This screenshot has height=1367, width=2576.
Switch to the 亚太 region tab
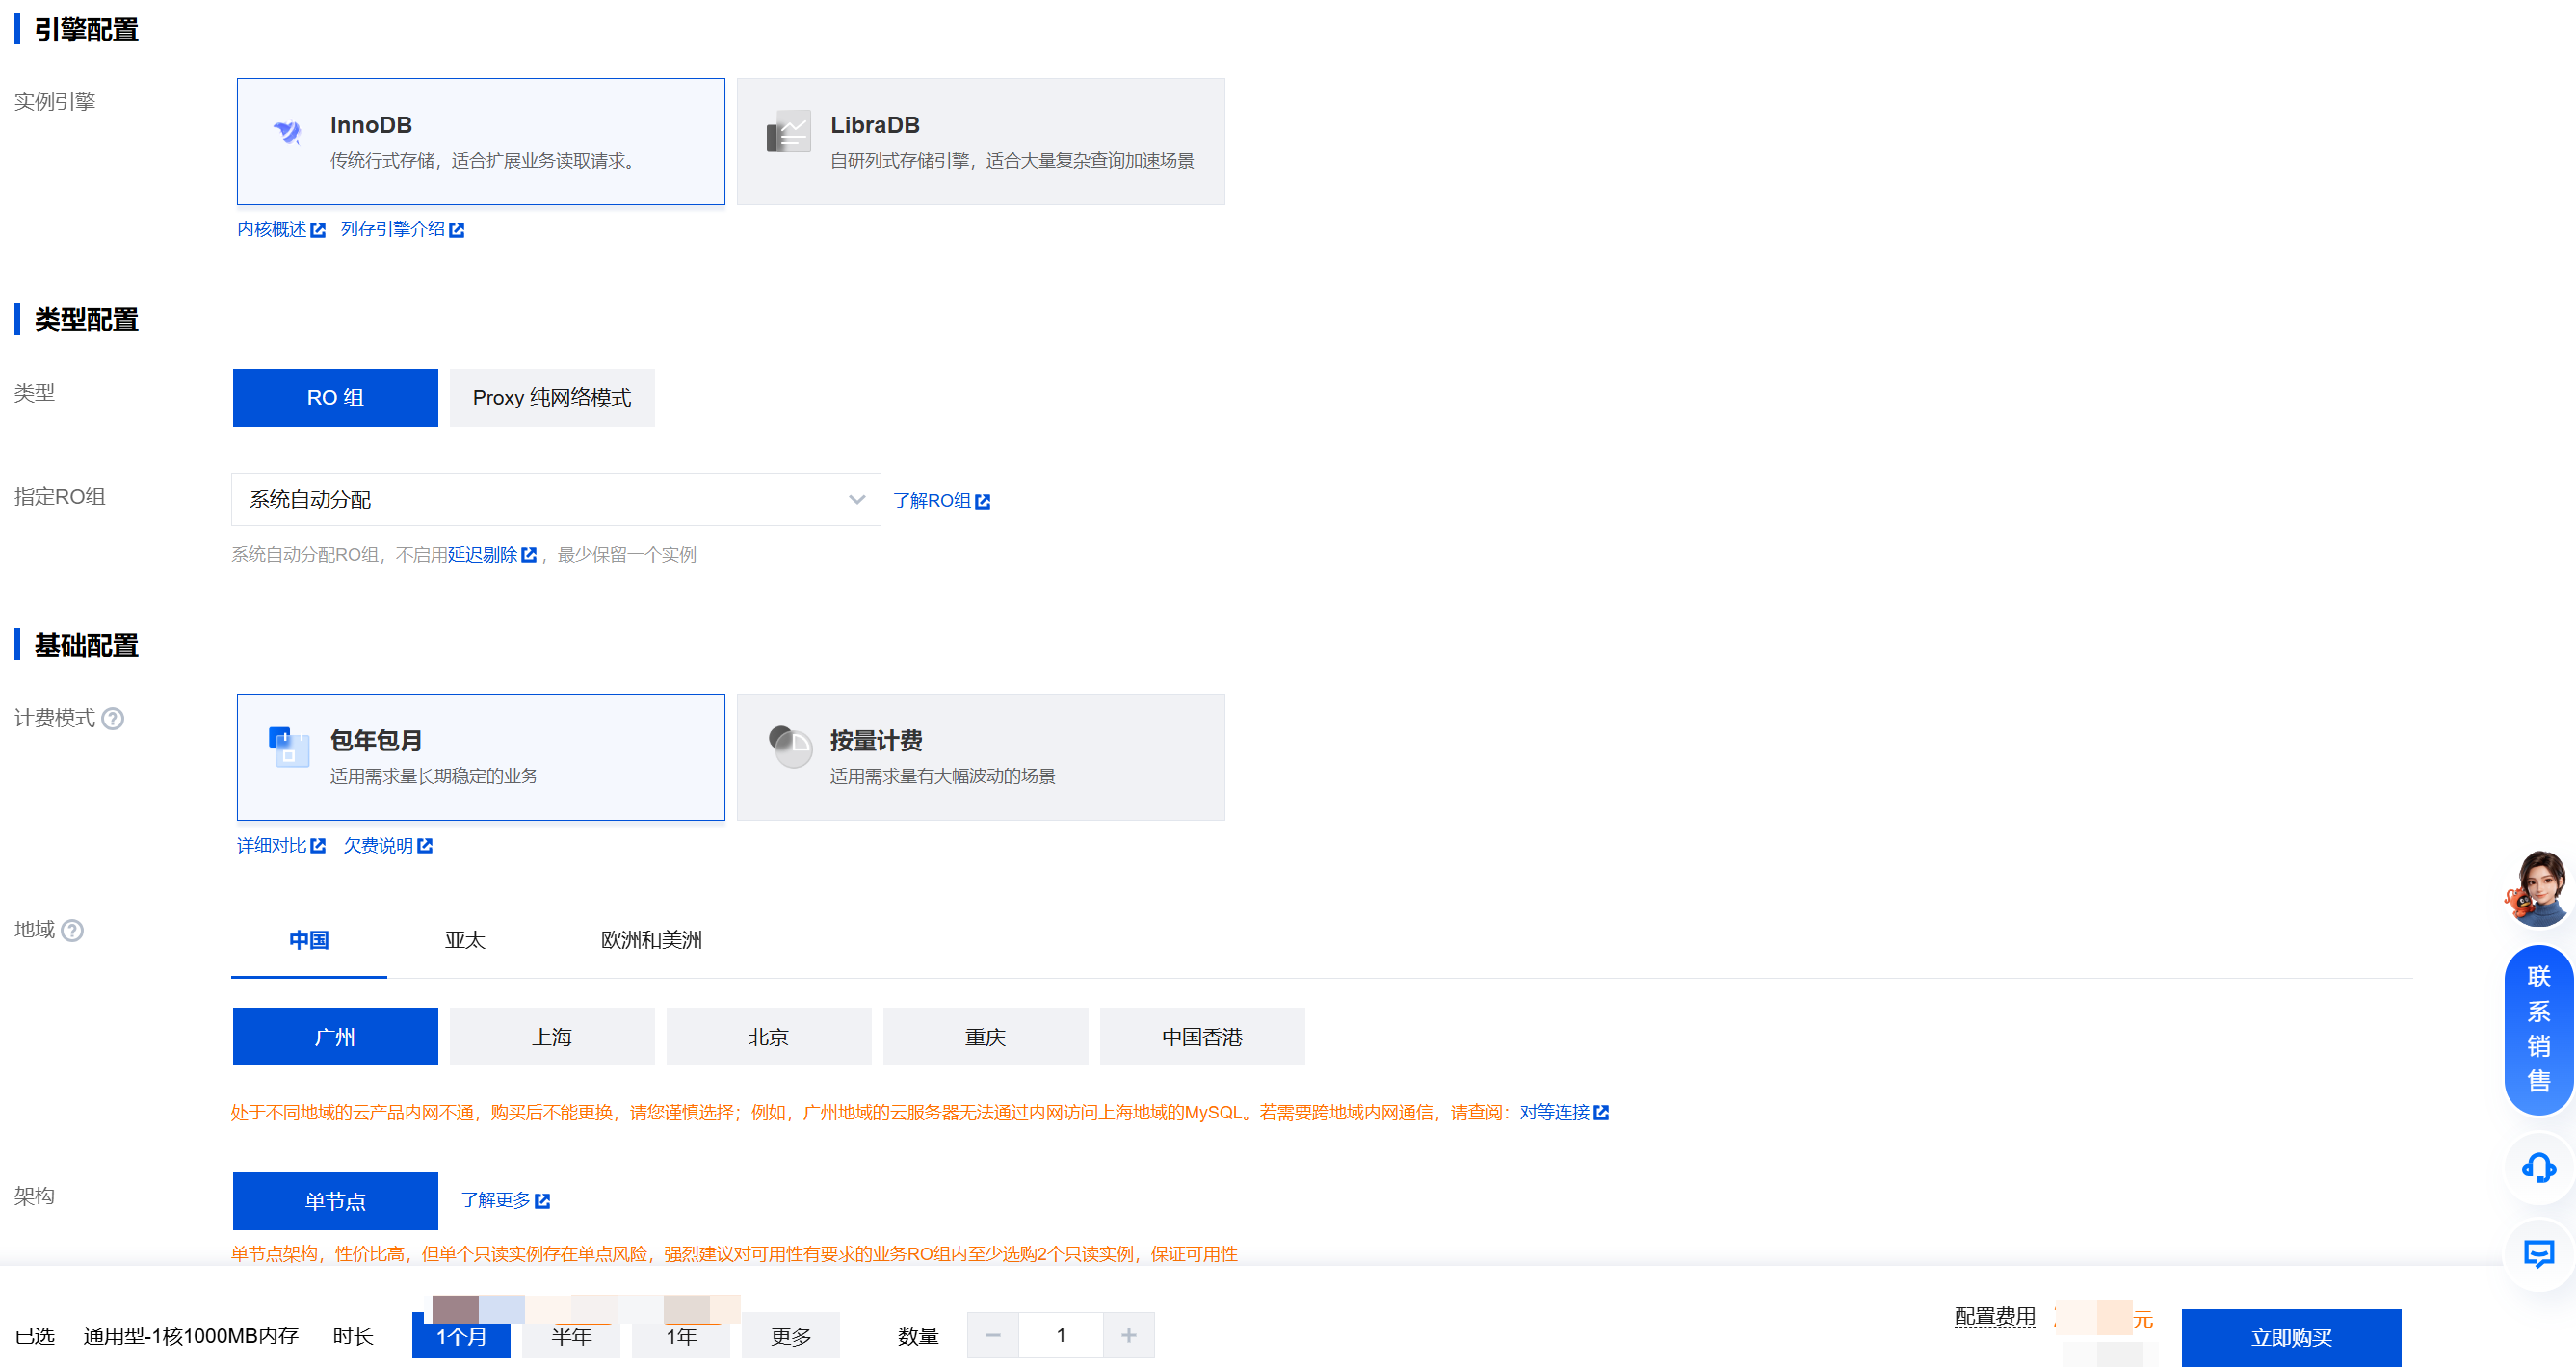pyautogui.click(x=464, y=940)
